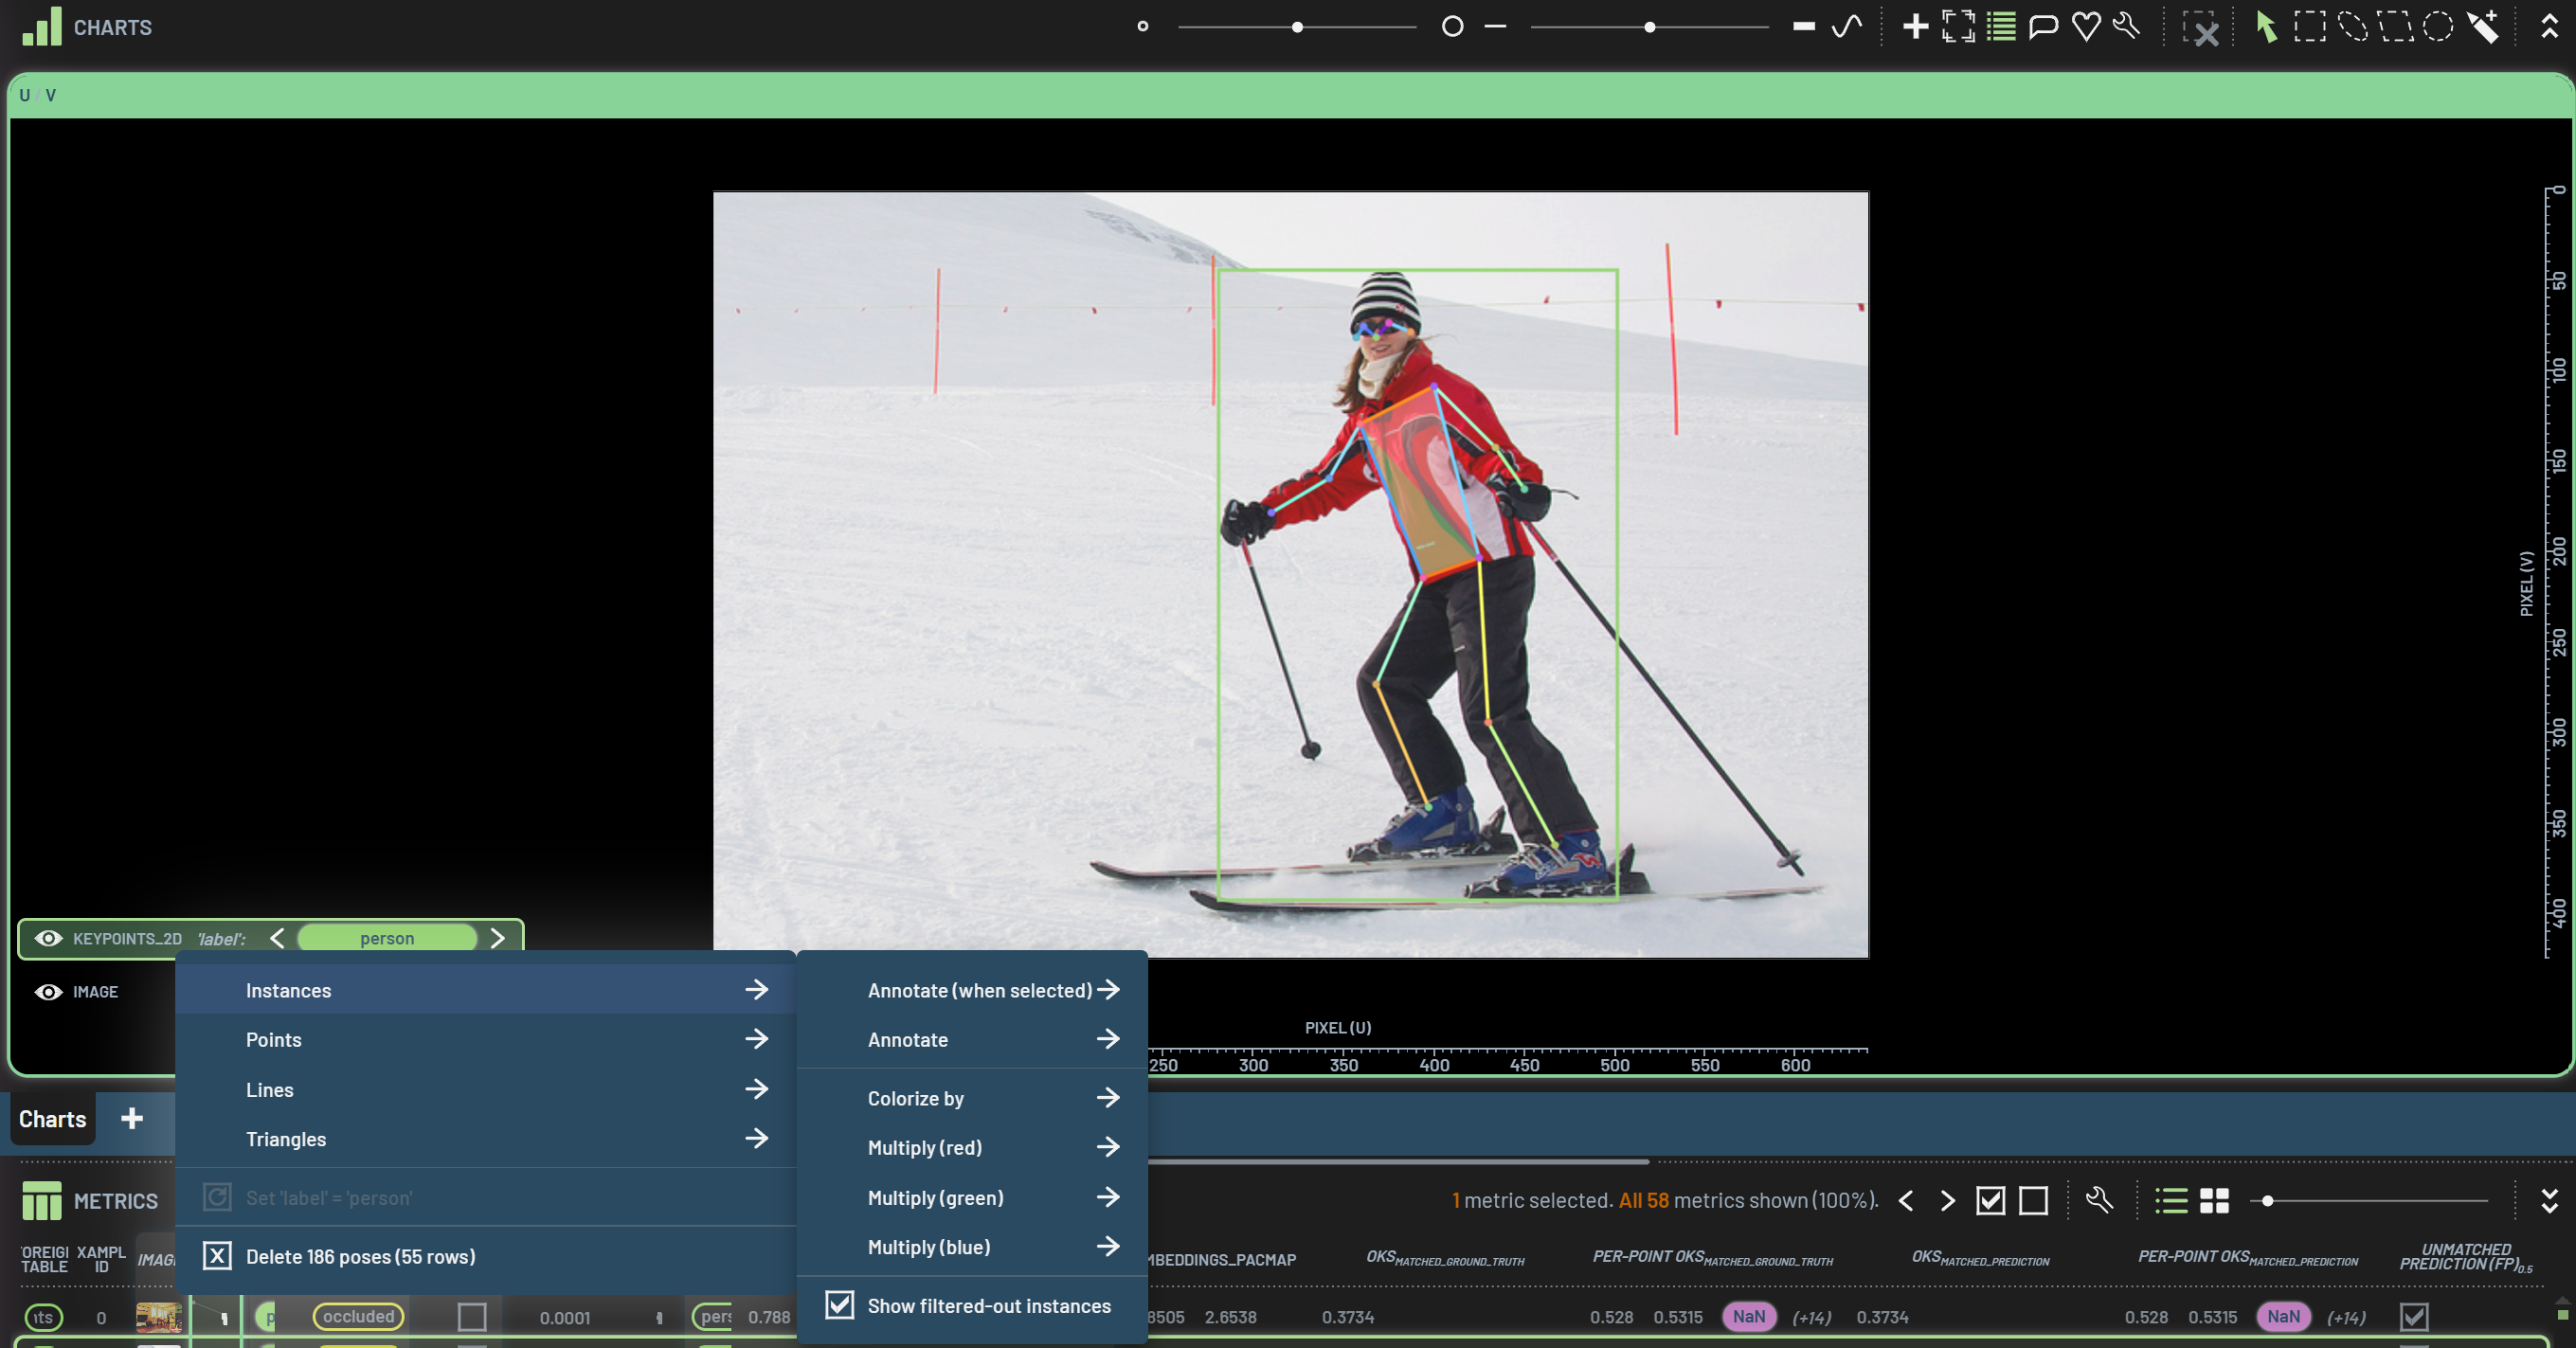Uncheck Show filtered-out instances
The height and width of the screenshot is (1348, 2576).
(840, 1305)
